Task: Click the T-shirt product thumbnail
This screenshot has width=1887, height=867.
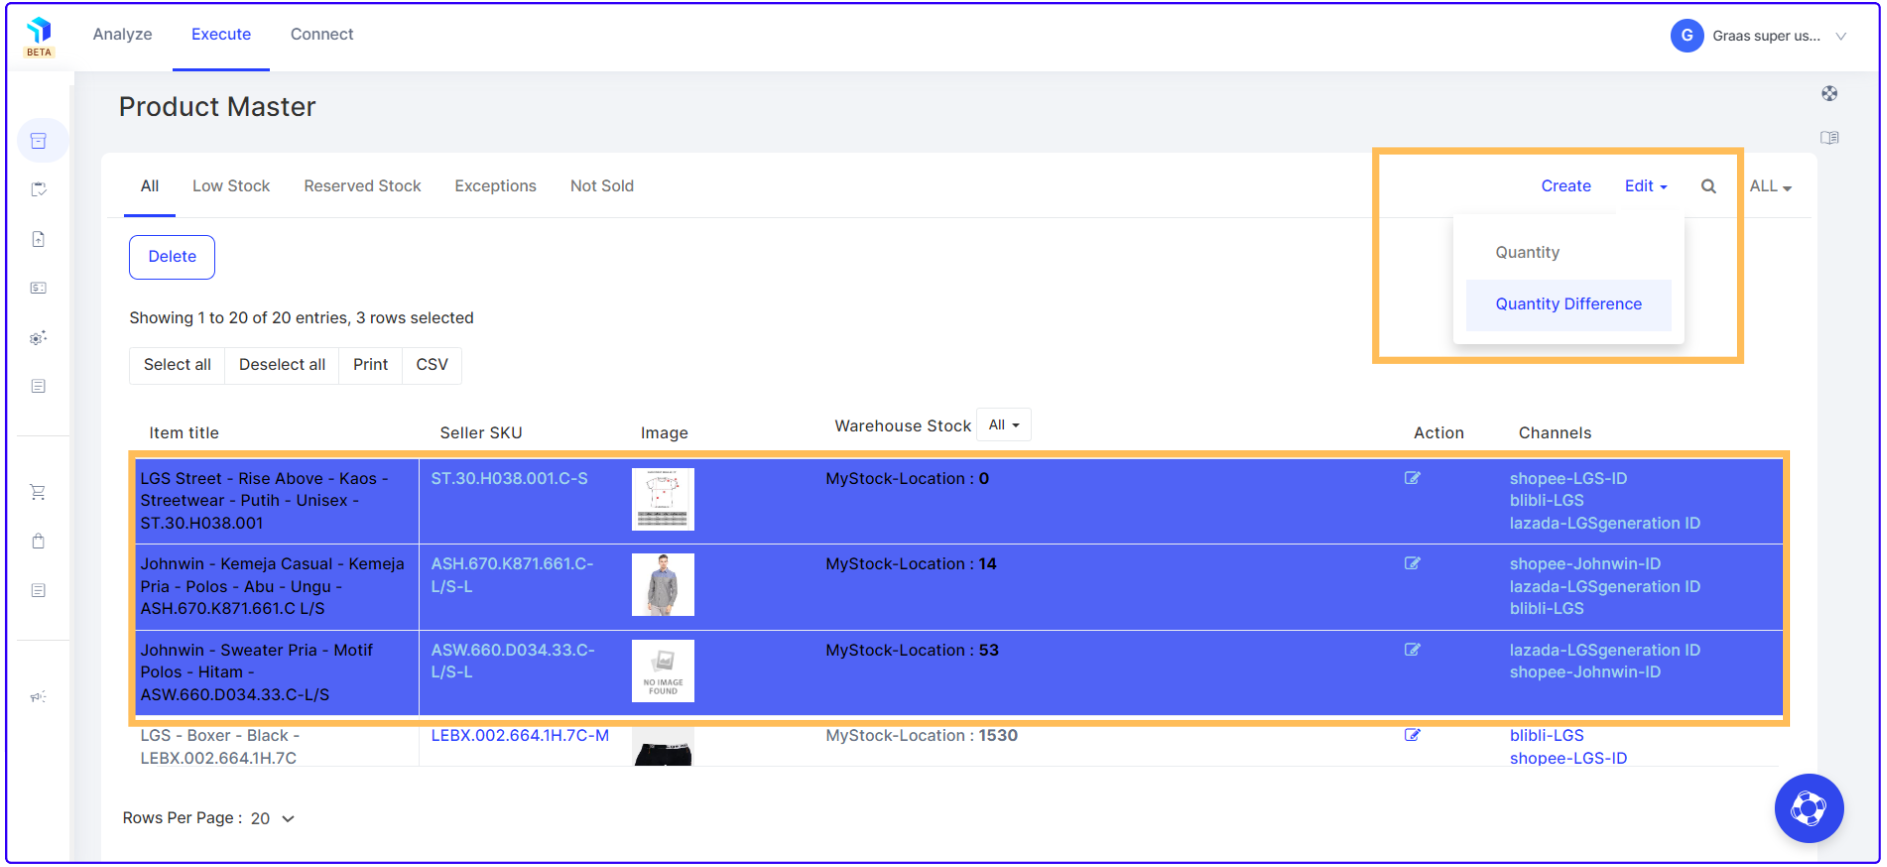Action: tap(663, 499)
